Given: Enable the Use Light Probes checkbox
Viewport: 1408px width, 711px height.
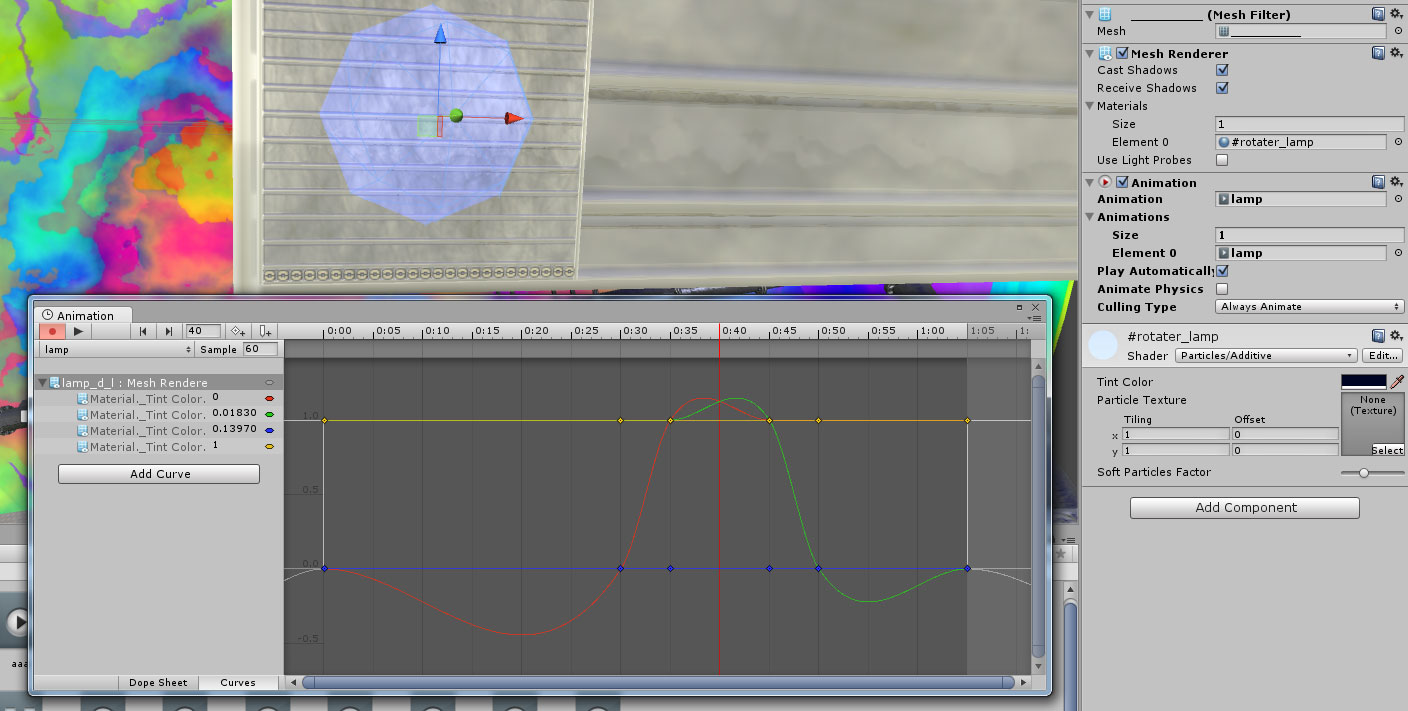Looking at the screenshot, I should coord(1222,160).
